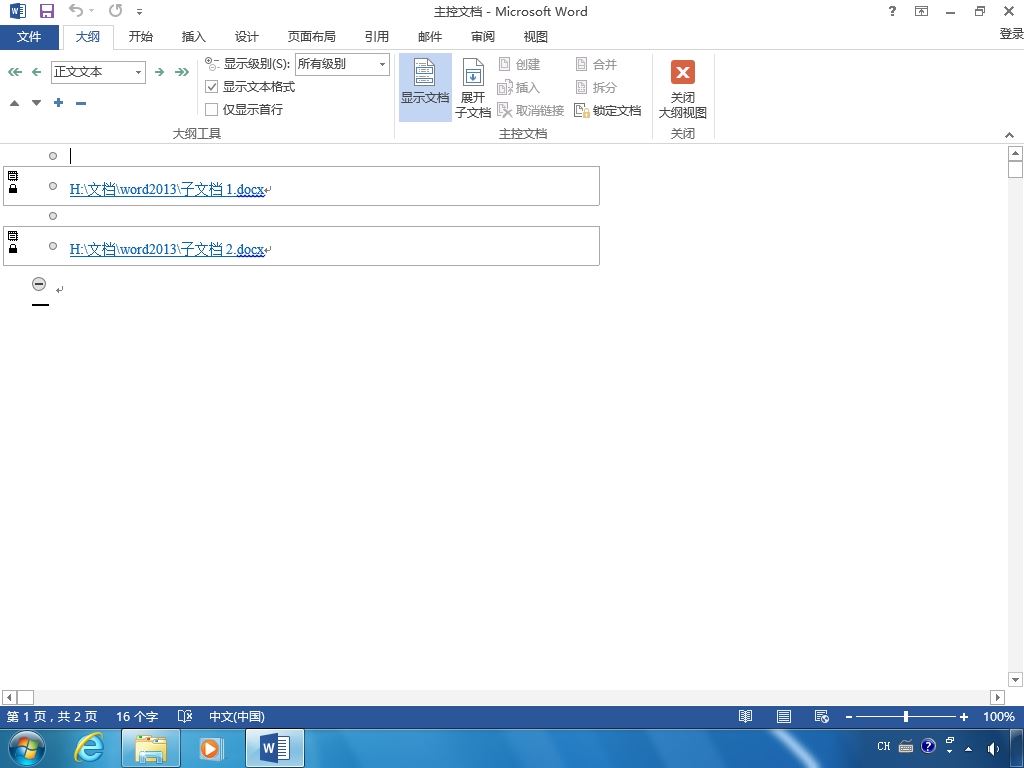Click subdocument icon for 子文档 1

(x=13, y=176)
